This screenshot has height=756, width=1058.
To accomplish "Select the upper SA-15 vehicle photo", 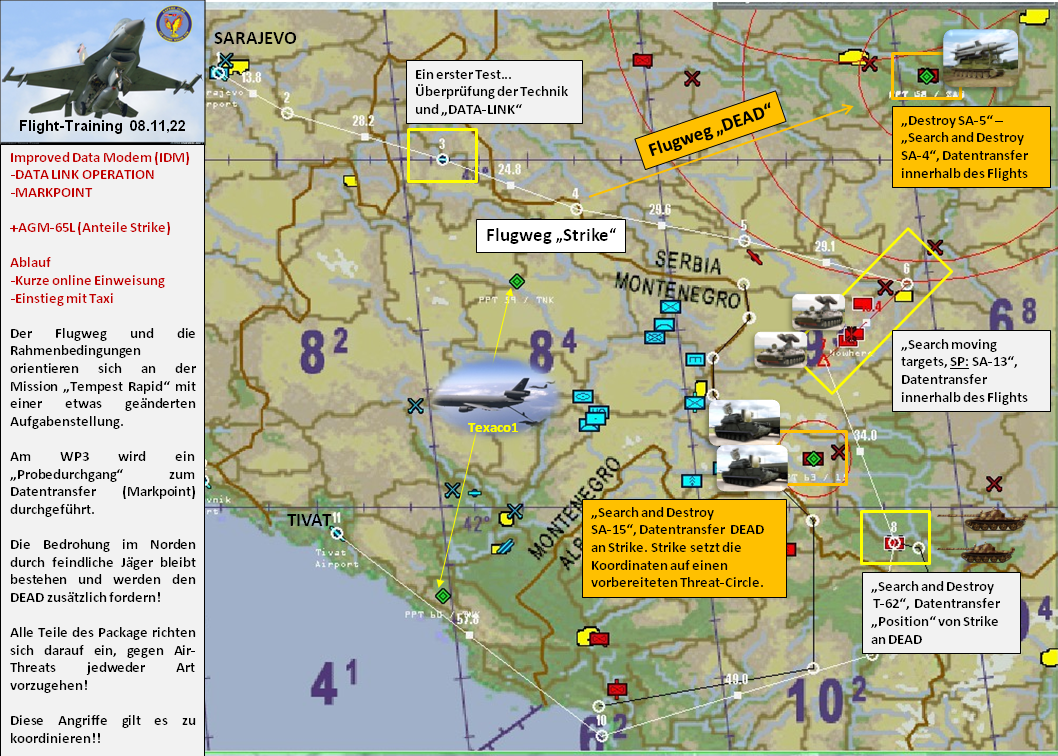I will [x=744, y=422].
